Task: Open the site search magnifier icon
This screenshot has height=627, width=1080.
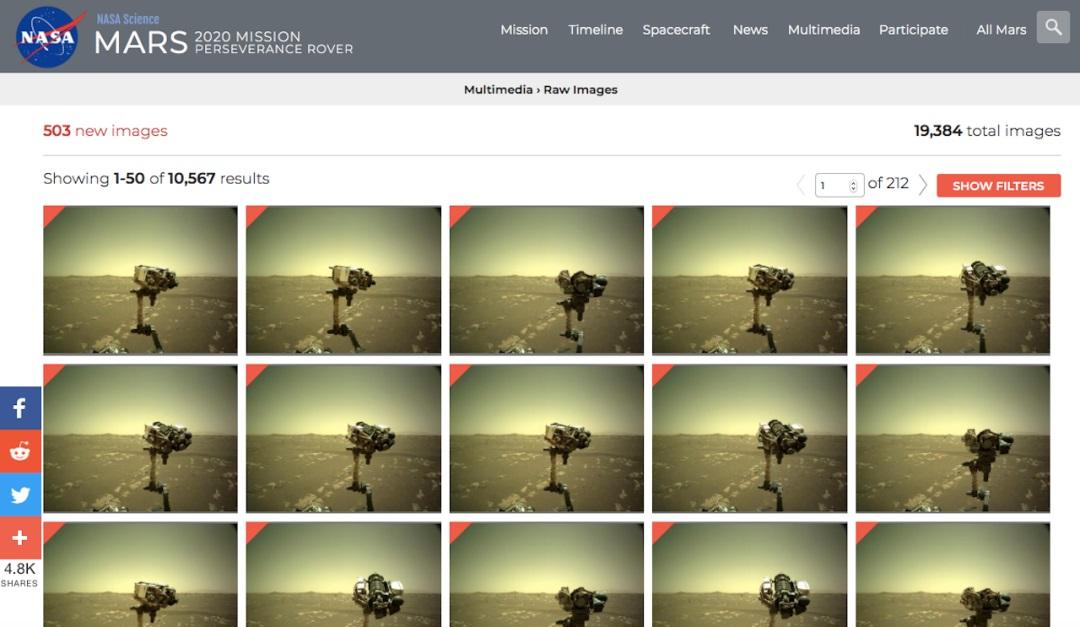Action: (1053, 27)
